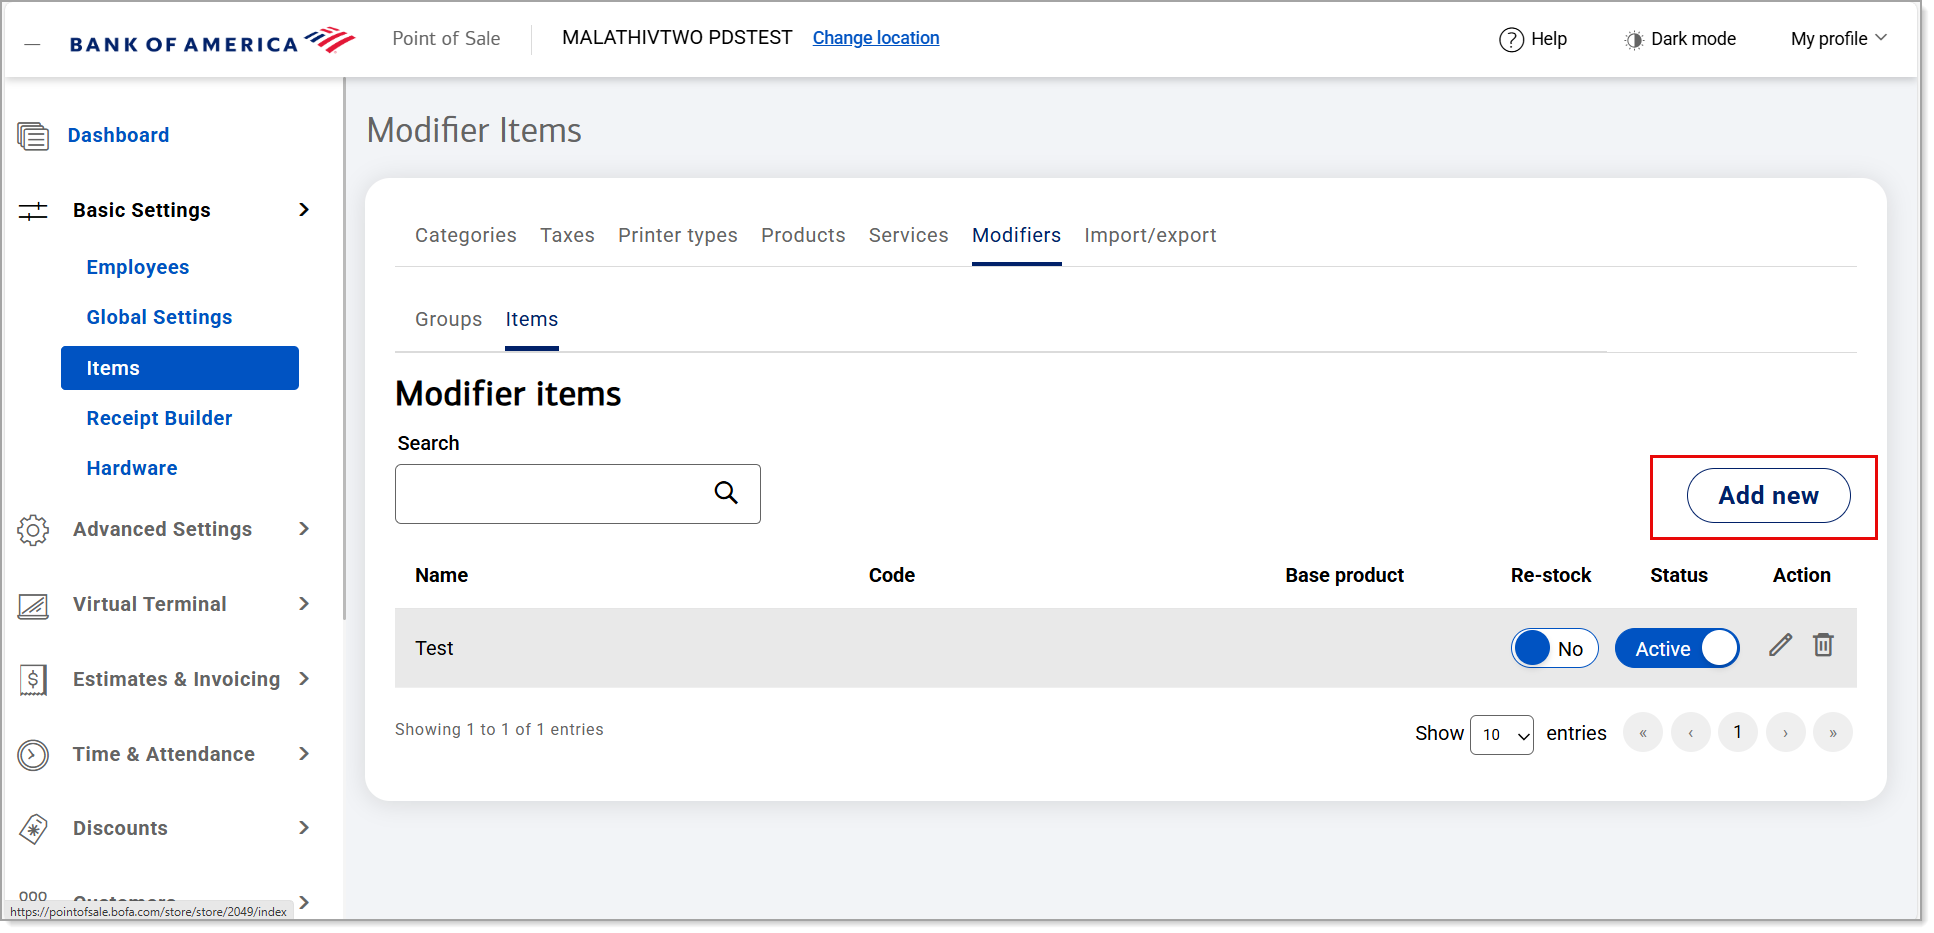Click the Discounts tag icon
Viewport: 1934px width, 933px height.
tap(33, 829)
